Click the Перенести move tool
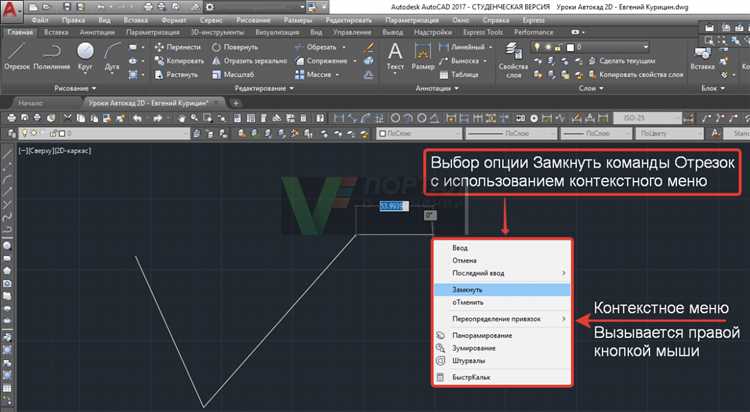This screenshot has width=750, height=412. click(x=180, y=47)
